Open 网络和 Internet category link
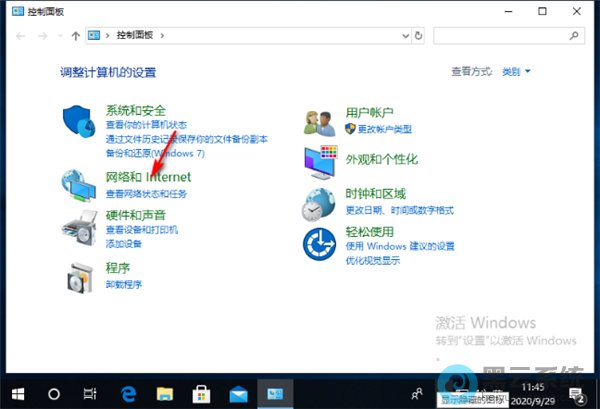 point(148,177)
